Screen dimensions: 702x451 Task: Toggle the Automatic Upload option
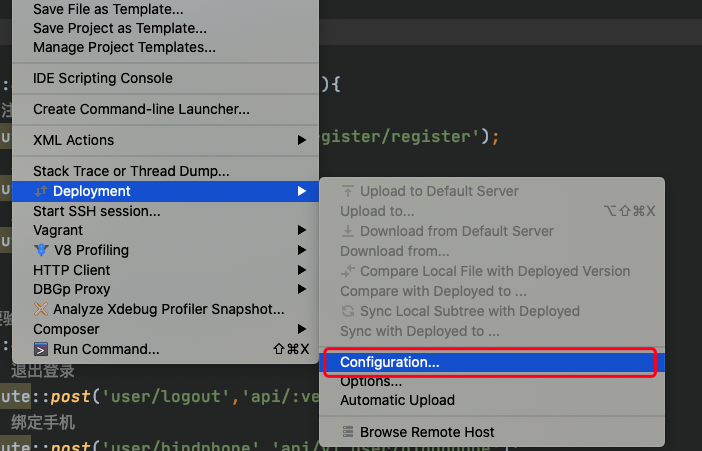point(397,400)
